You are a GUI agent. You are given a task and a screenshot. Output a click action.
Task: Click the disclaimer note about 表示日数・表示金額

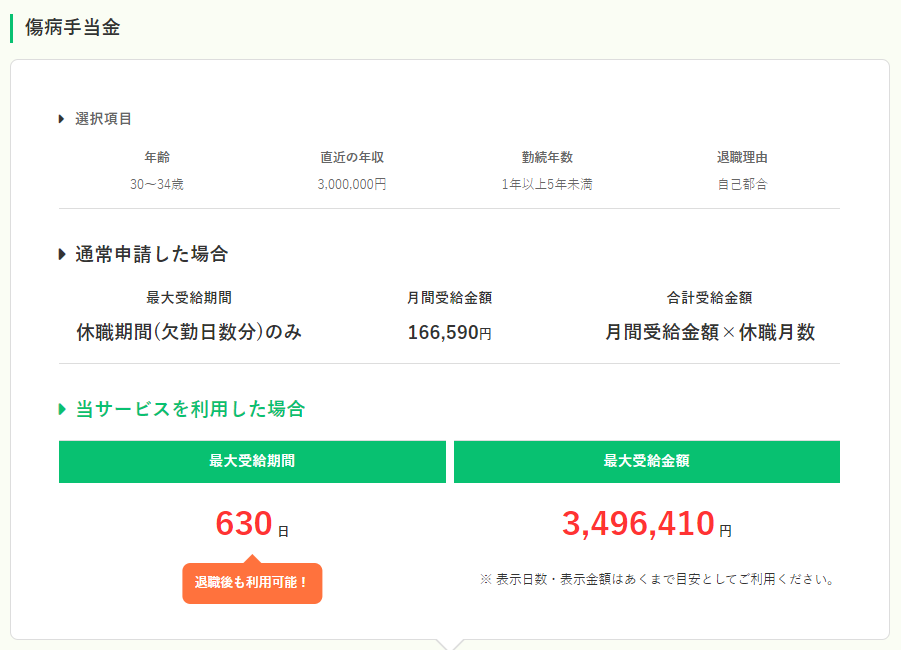(x=657, y=579)
